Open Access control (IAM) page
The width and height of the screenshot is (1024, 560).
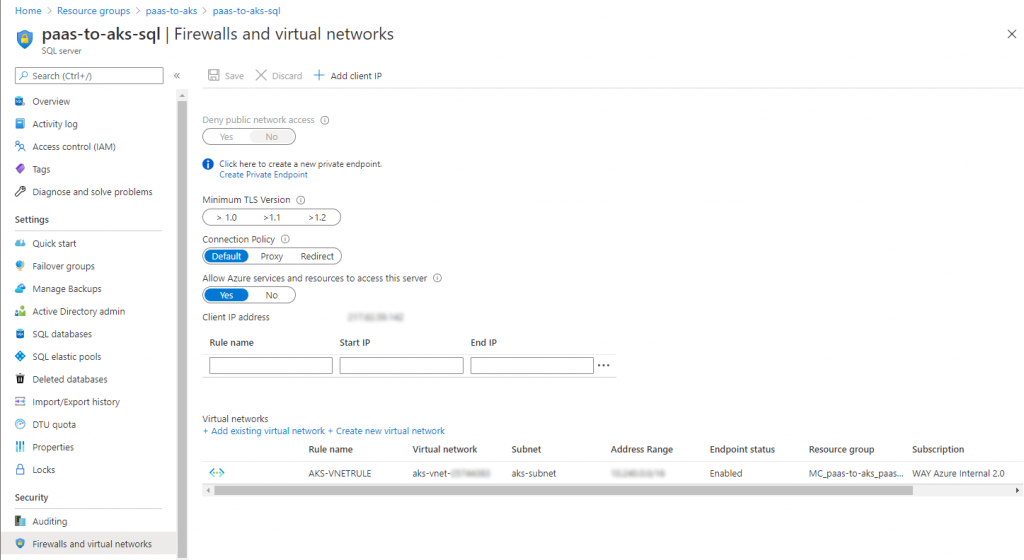click(x=74, y=147)
